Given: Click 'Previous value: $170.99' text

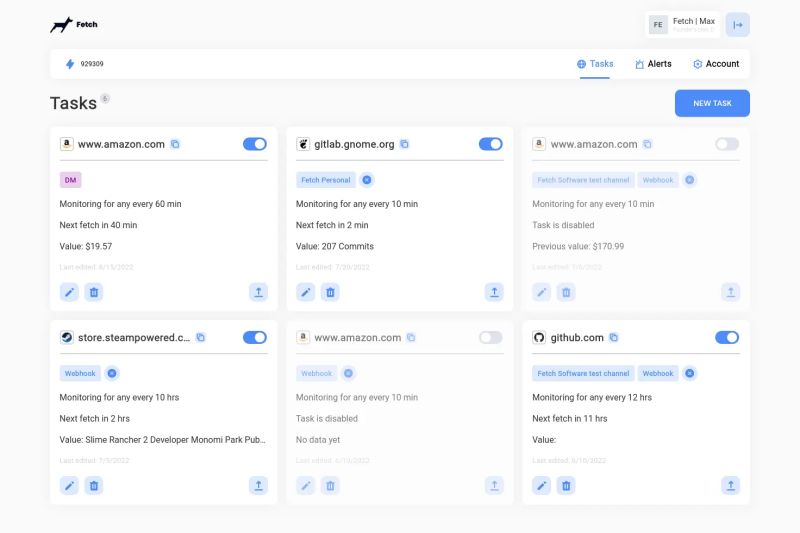Looking at the screenshot, I should coord(578,246).
